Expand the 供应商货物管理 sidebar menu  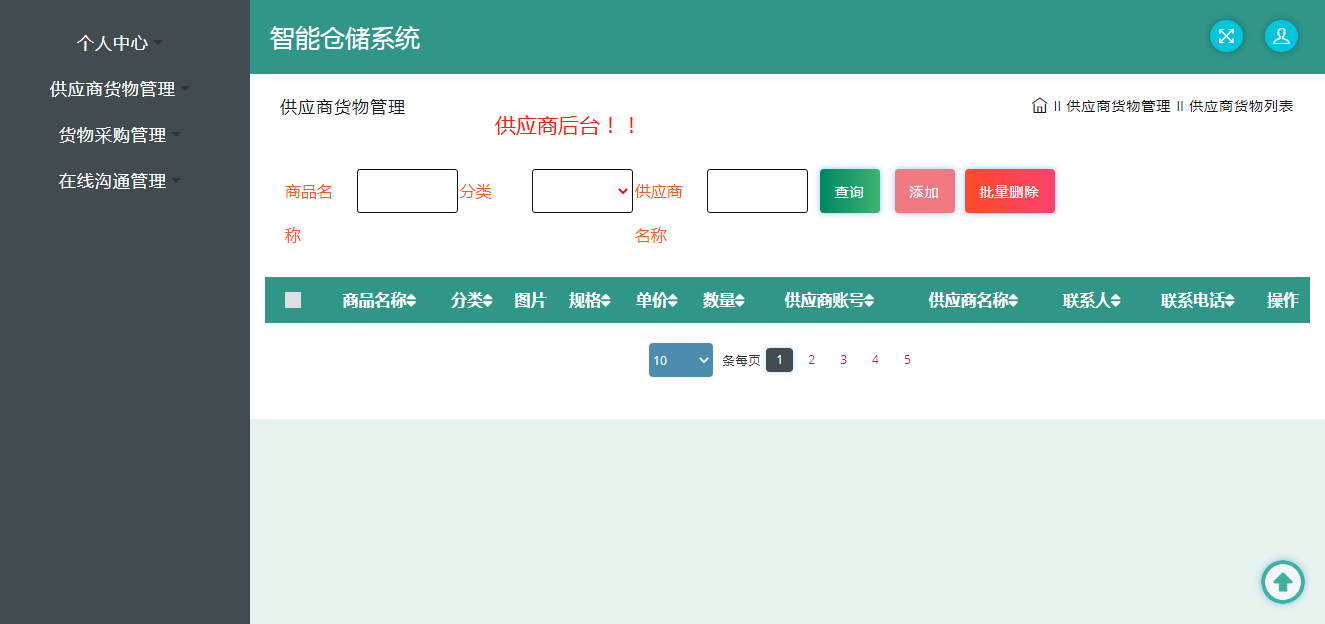[119, 89]
